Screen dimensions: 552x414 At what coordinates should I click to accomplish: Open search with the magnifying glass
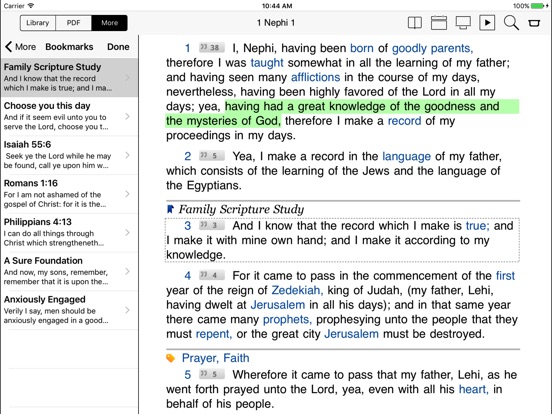tap(511, 23)
